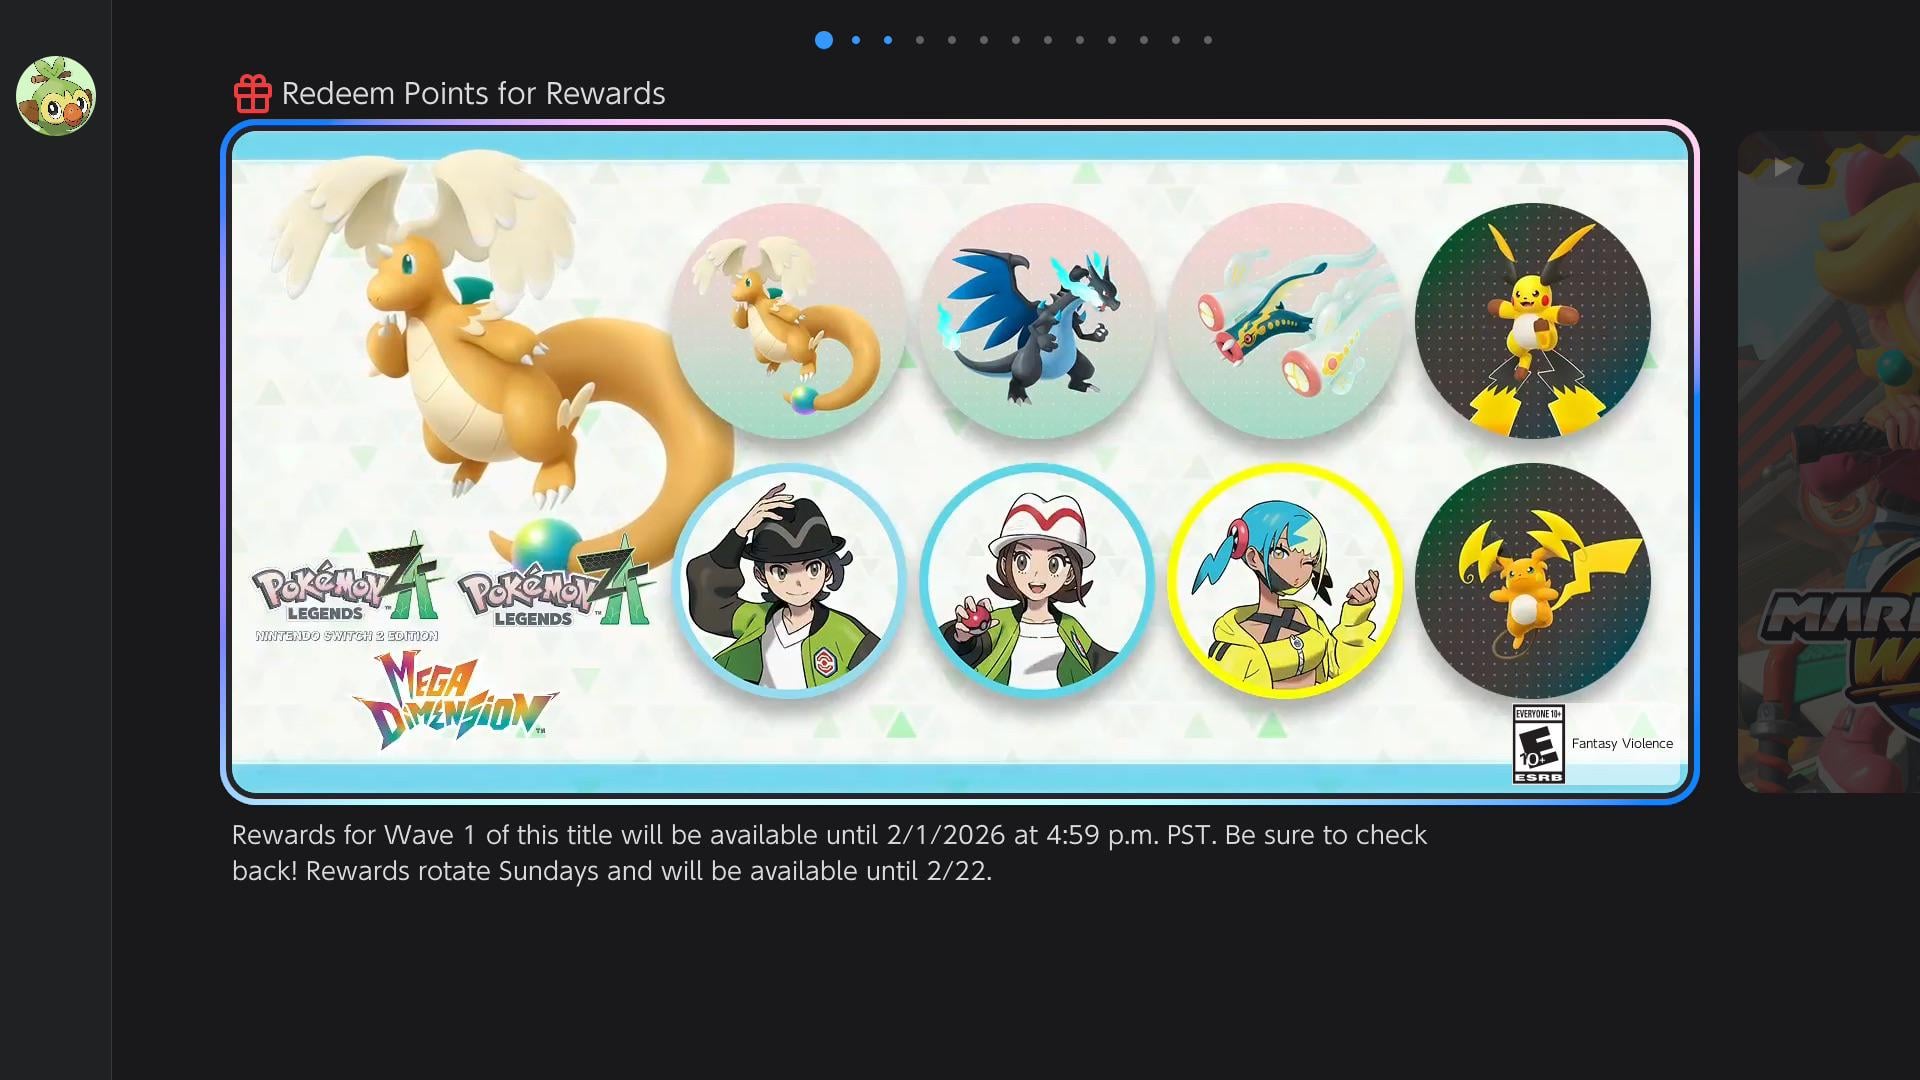Go to the first highlighted page dot
The height and width of the screenshot is (1080, 1920).
click(x=824, y=40)
